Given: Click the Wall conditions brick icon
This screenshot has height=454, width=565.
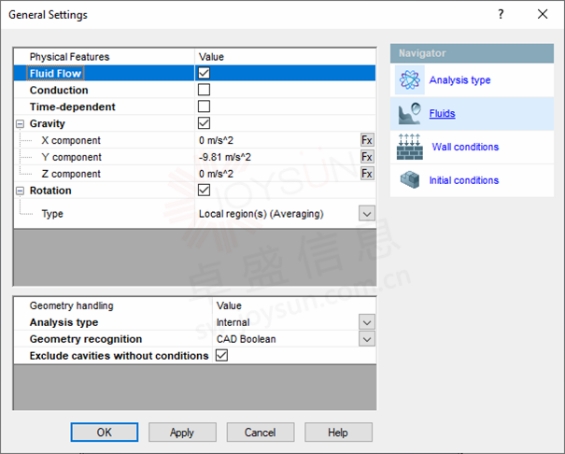Looking at the screenshot, I should (410, 147).
